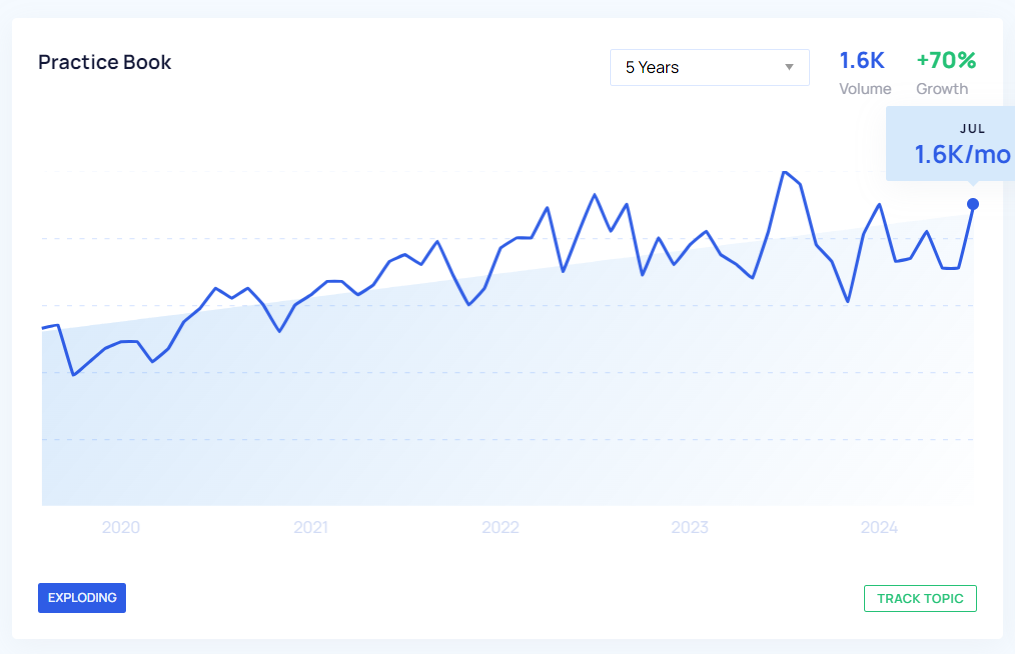
Task: Open the 5 Years time range dropdown
Action: point(708,68)
